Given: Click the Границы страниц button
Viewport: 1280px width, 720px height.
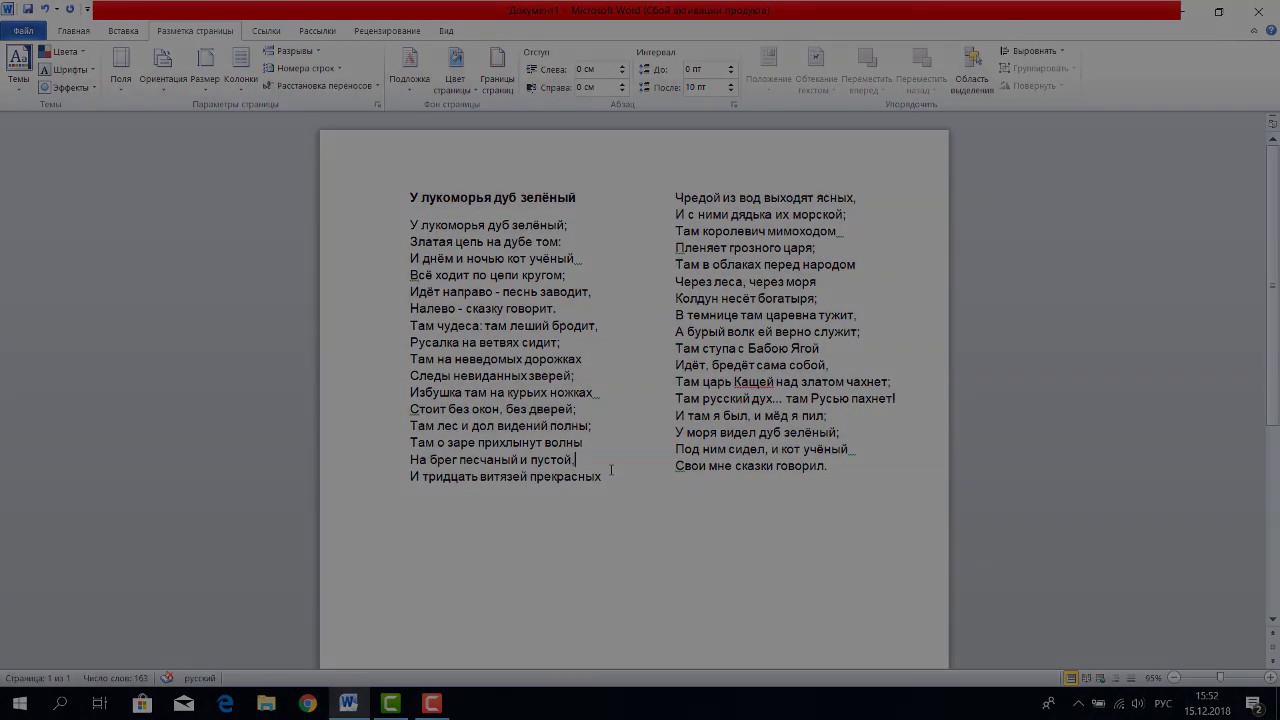Looking at the screenshot, I should 497,69.
